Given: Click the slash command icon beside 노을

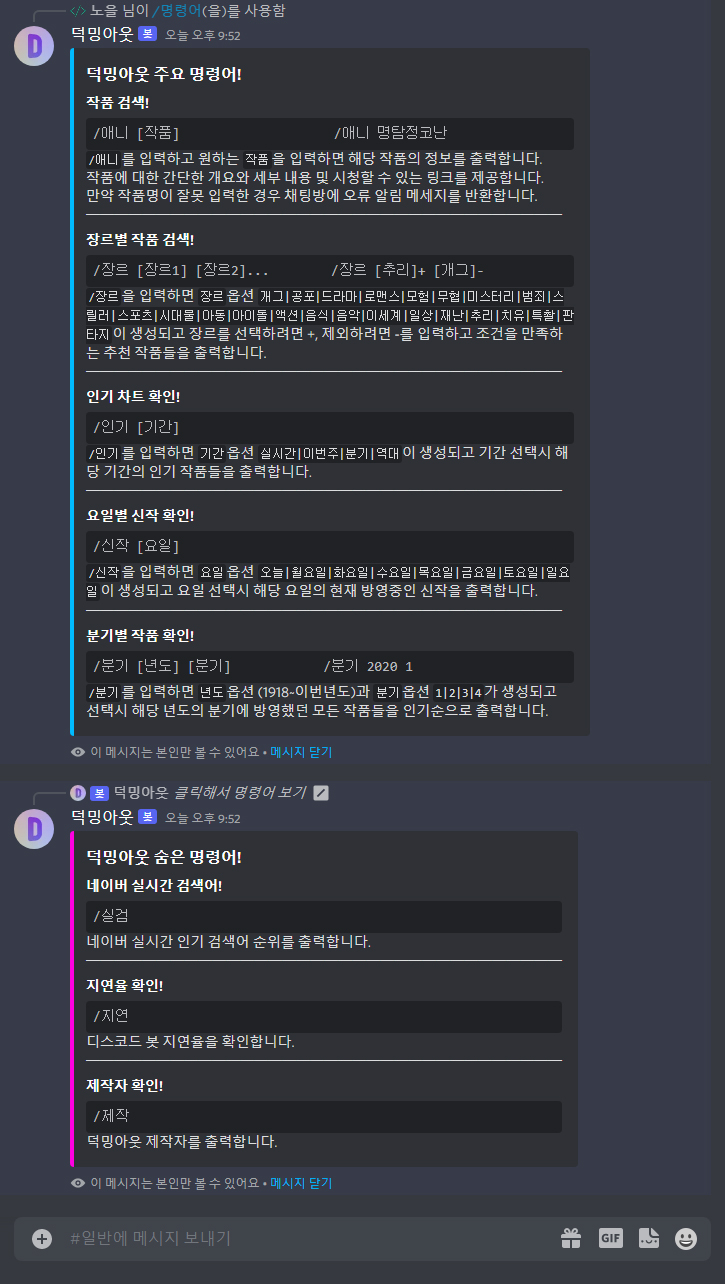Looking at the screenshot, I should pos(78,10).
